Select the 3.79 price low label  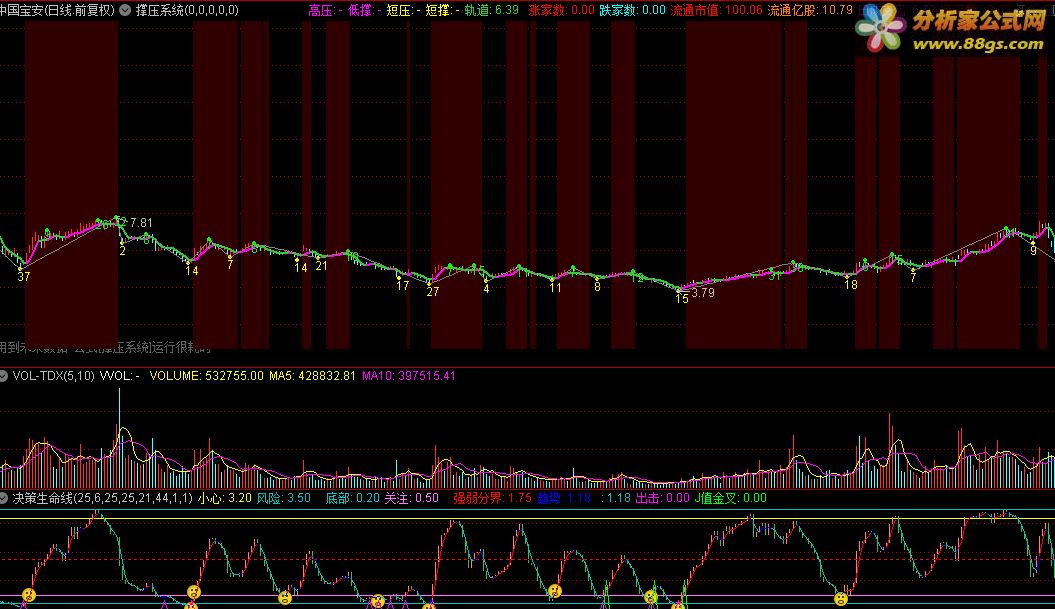(x=703, y=293)
